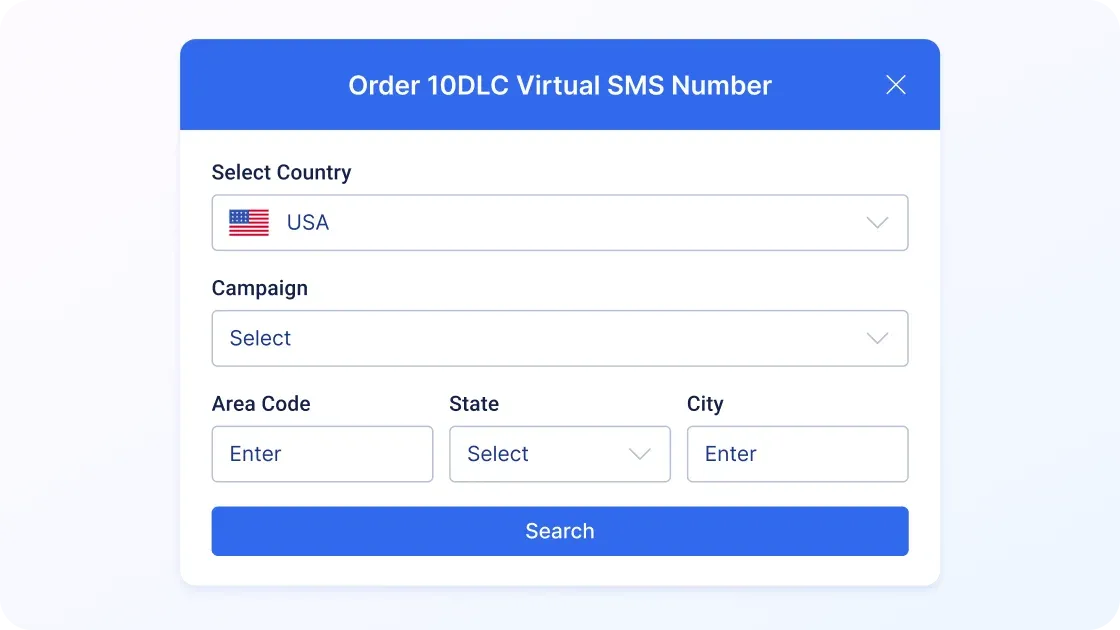
Task: Click the chevron icon in the country selector
Action: (878, 223)
